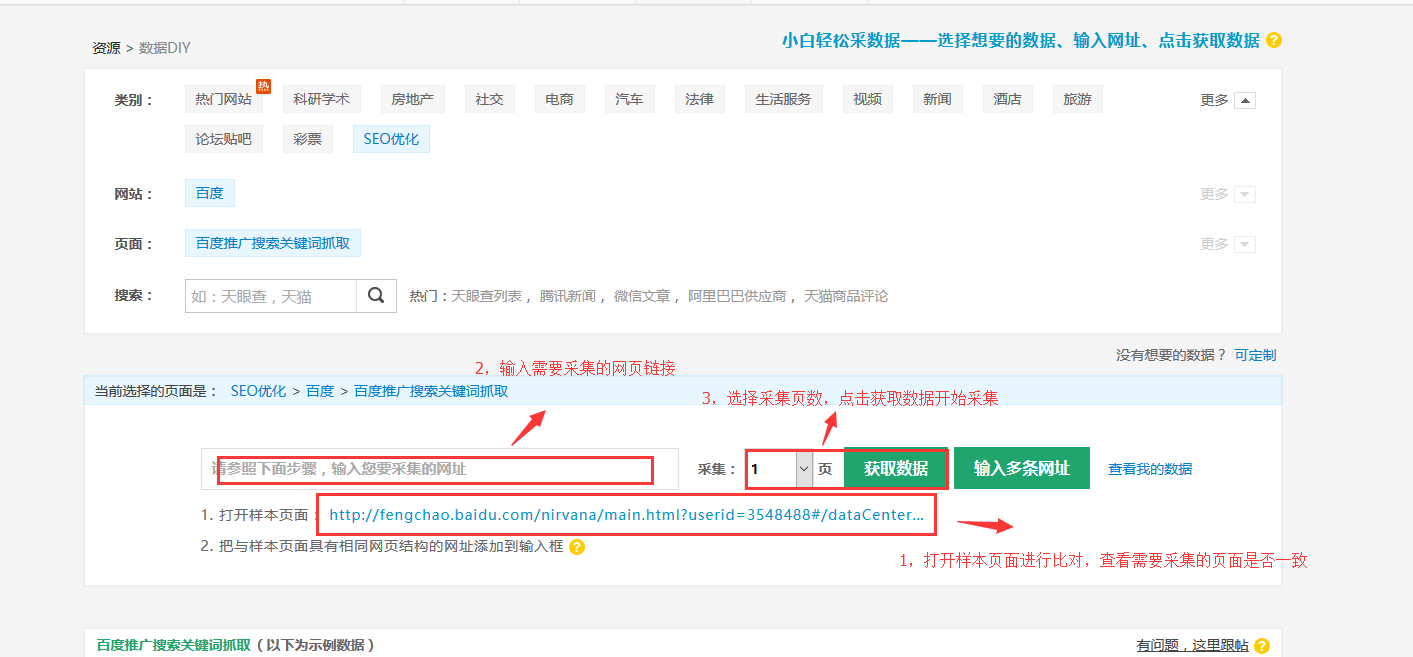
Task: Select the 酒店 category
Action: 1007,99
